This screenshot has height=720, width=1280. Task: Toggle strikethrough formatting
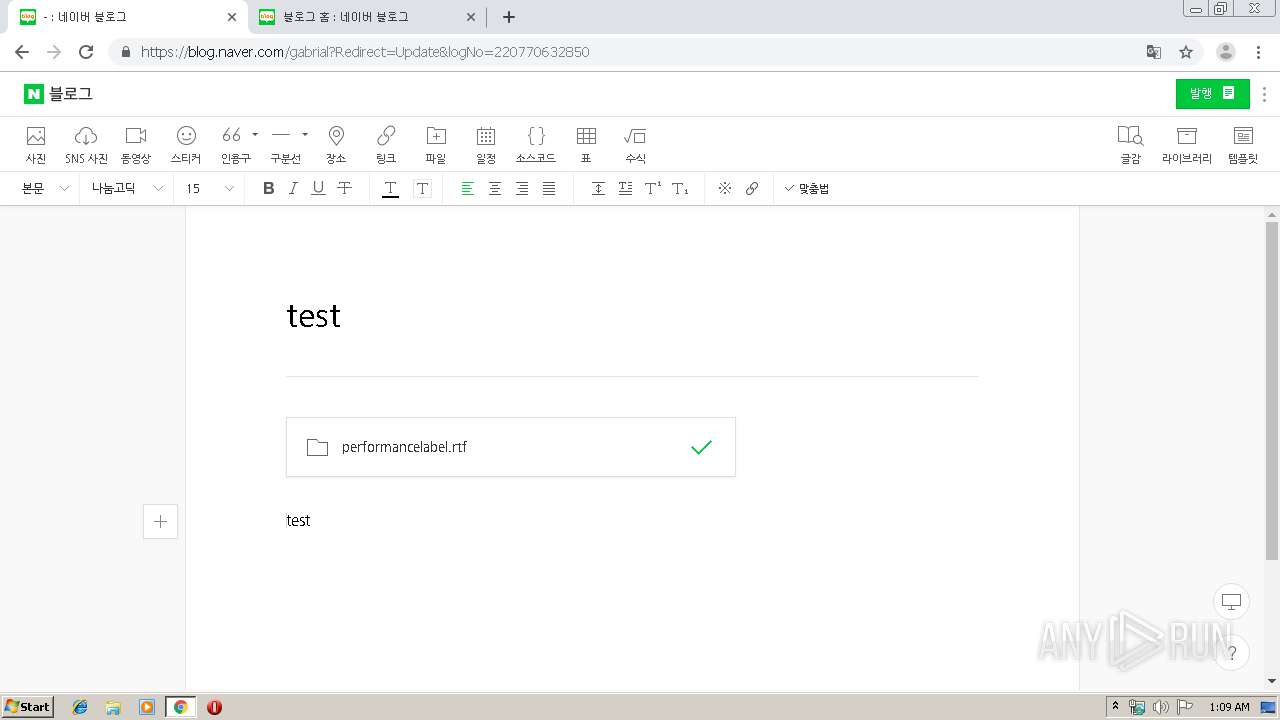[x=344, y=189]
